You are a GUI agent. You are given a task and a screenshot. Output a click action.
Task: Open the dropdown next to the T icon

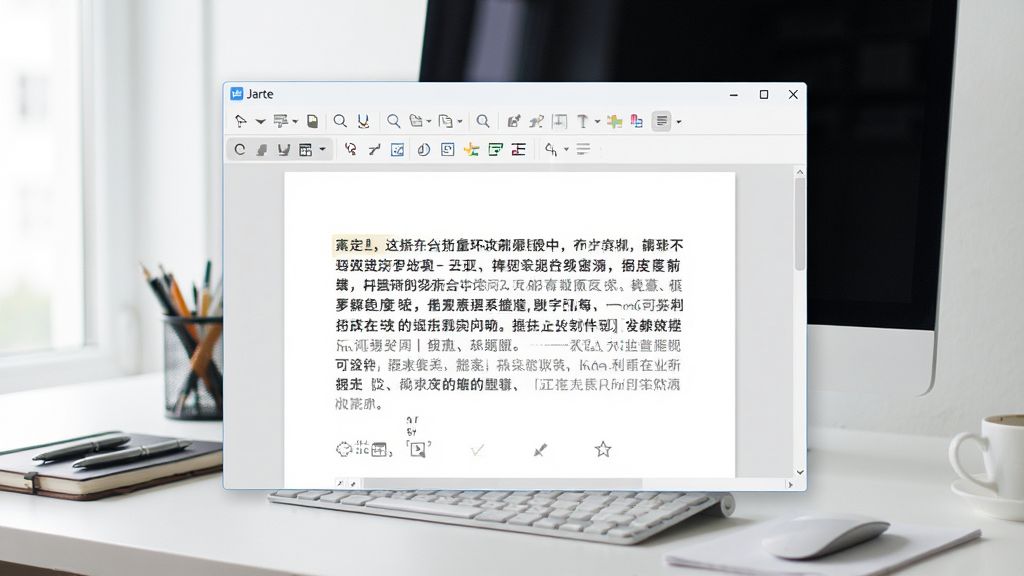pyautogui.click(x=597, y=121)
